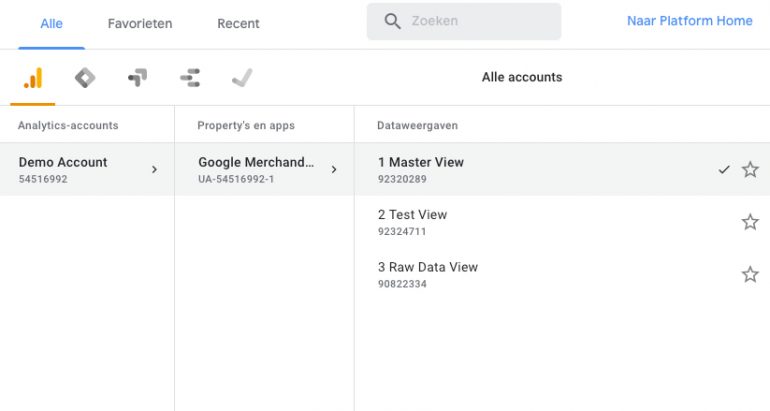Screen dimensions: 770x411
Task: Expand the Google Merchandise property chevron
Action: tap(334, 169)
